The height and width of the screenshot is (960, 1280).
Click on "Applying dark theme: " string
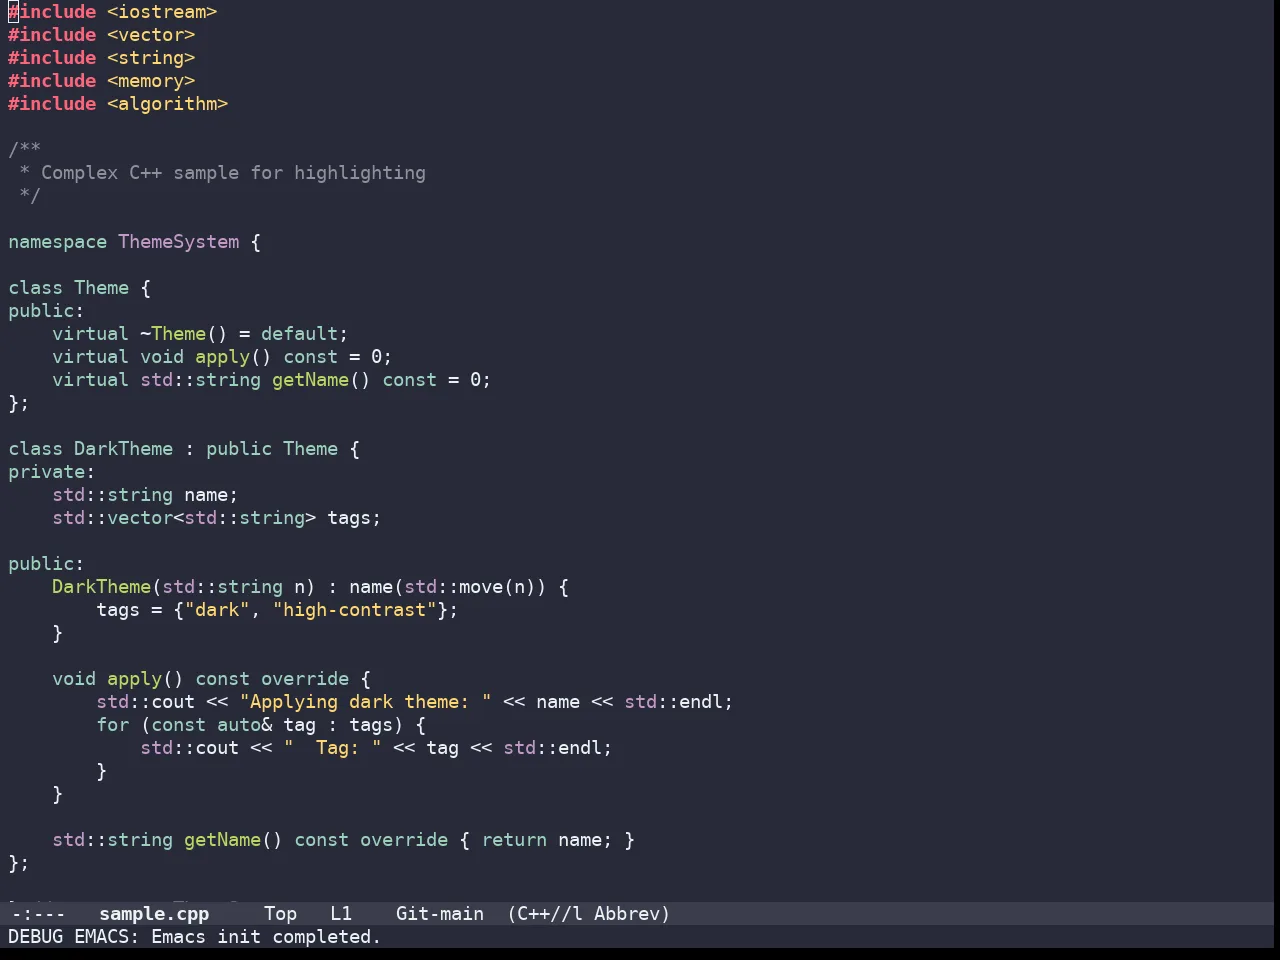[x=365, y=702]
